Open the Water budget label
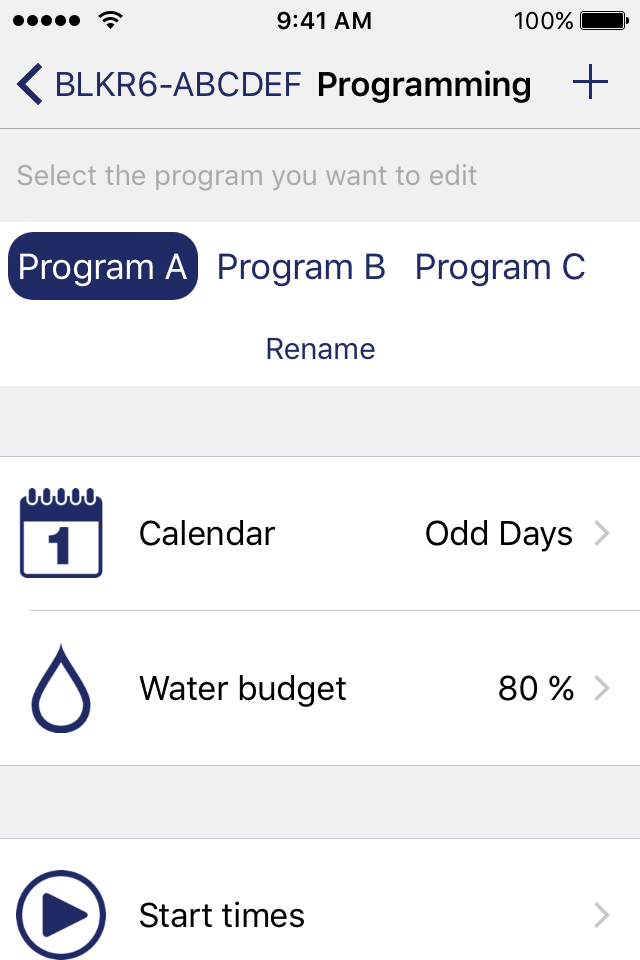 tap(243, 689)
